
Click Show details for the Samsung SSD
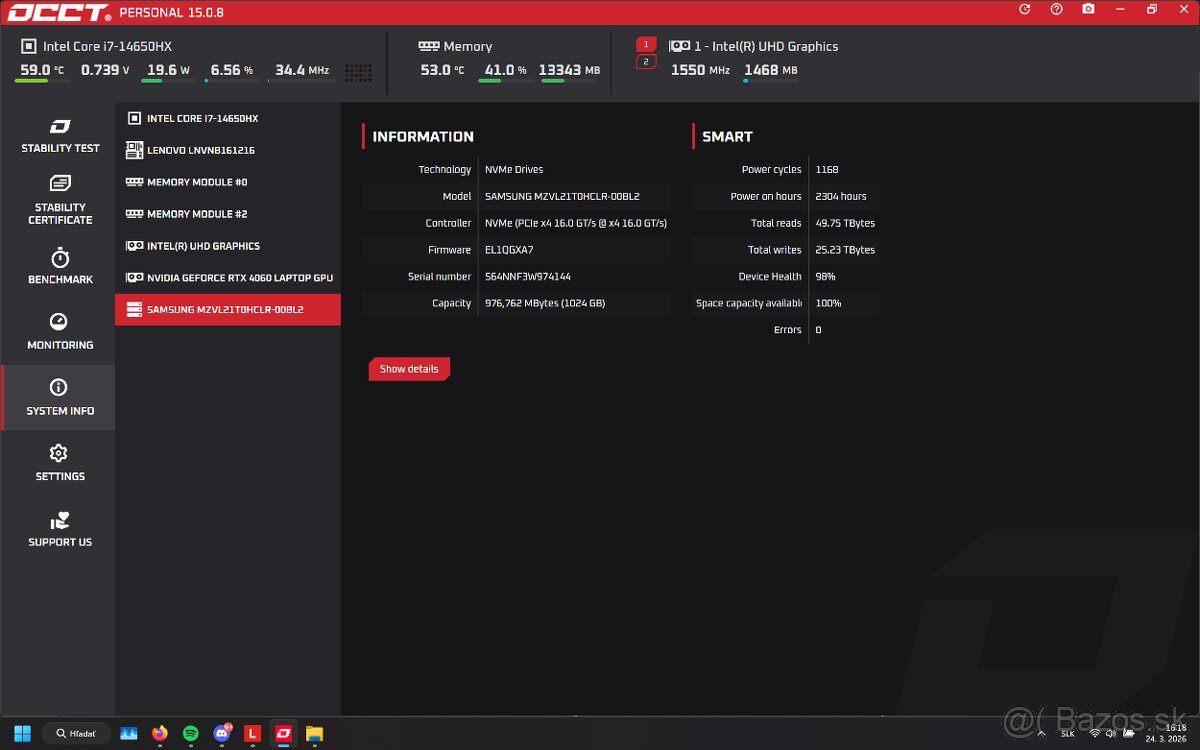click(x=409, y=368)
